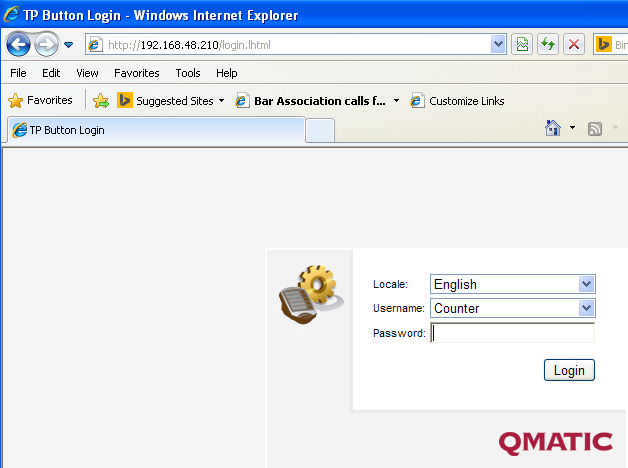Open the Favorites menu in menu bar

(x=137, y=73)
